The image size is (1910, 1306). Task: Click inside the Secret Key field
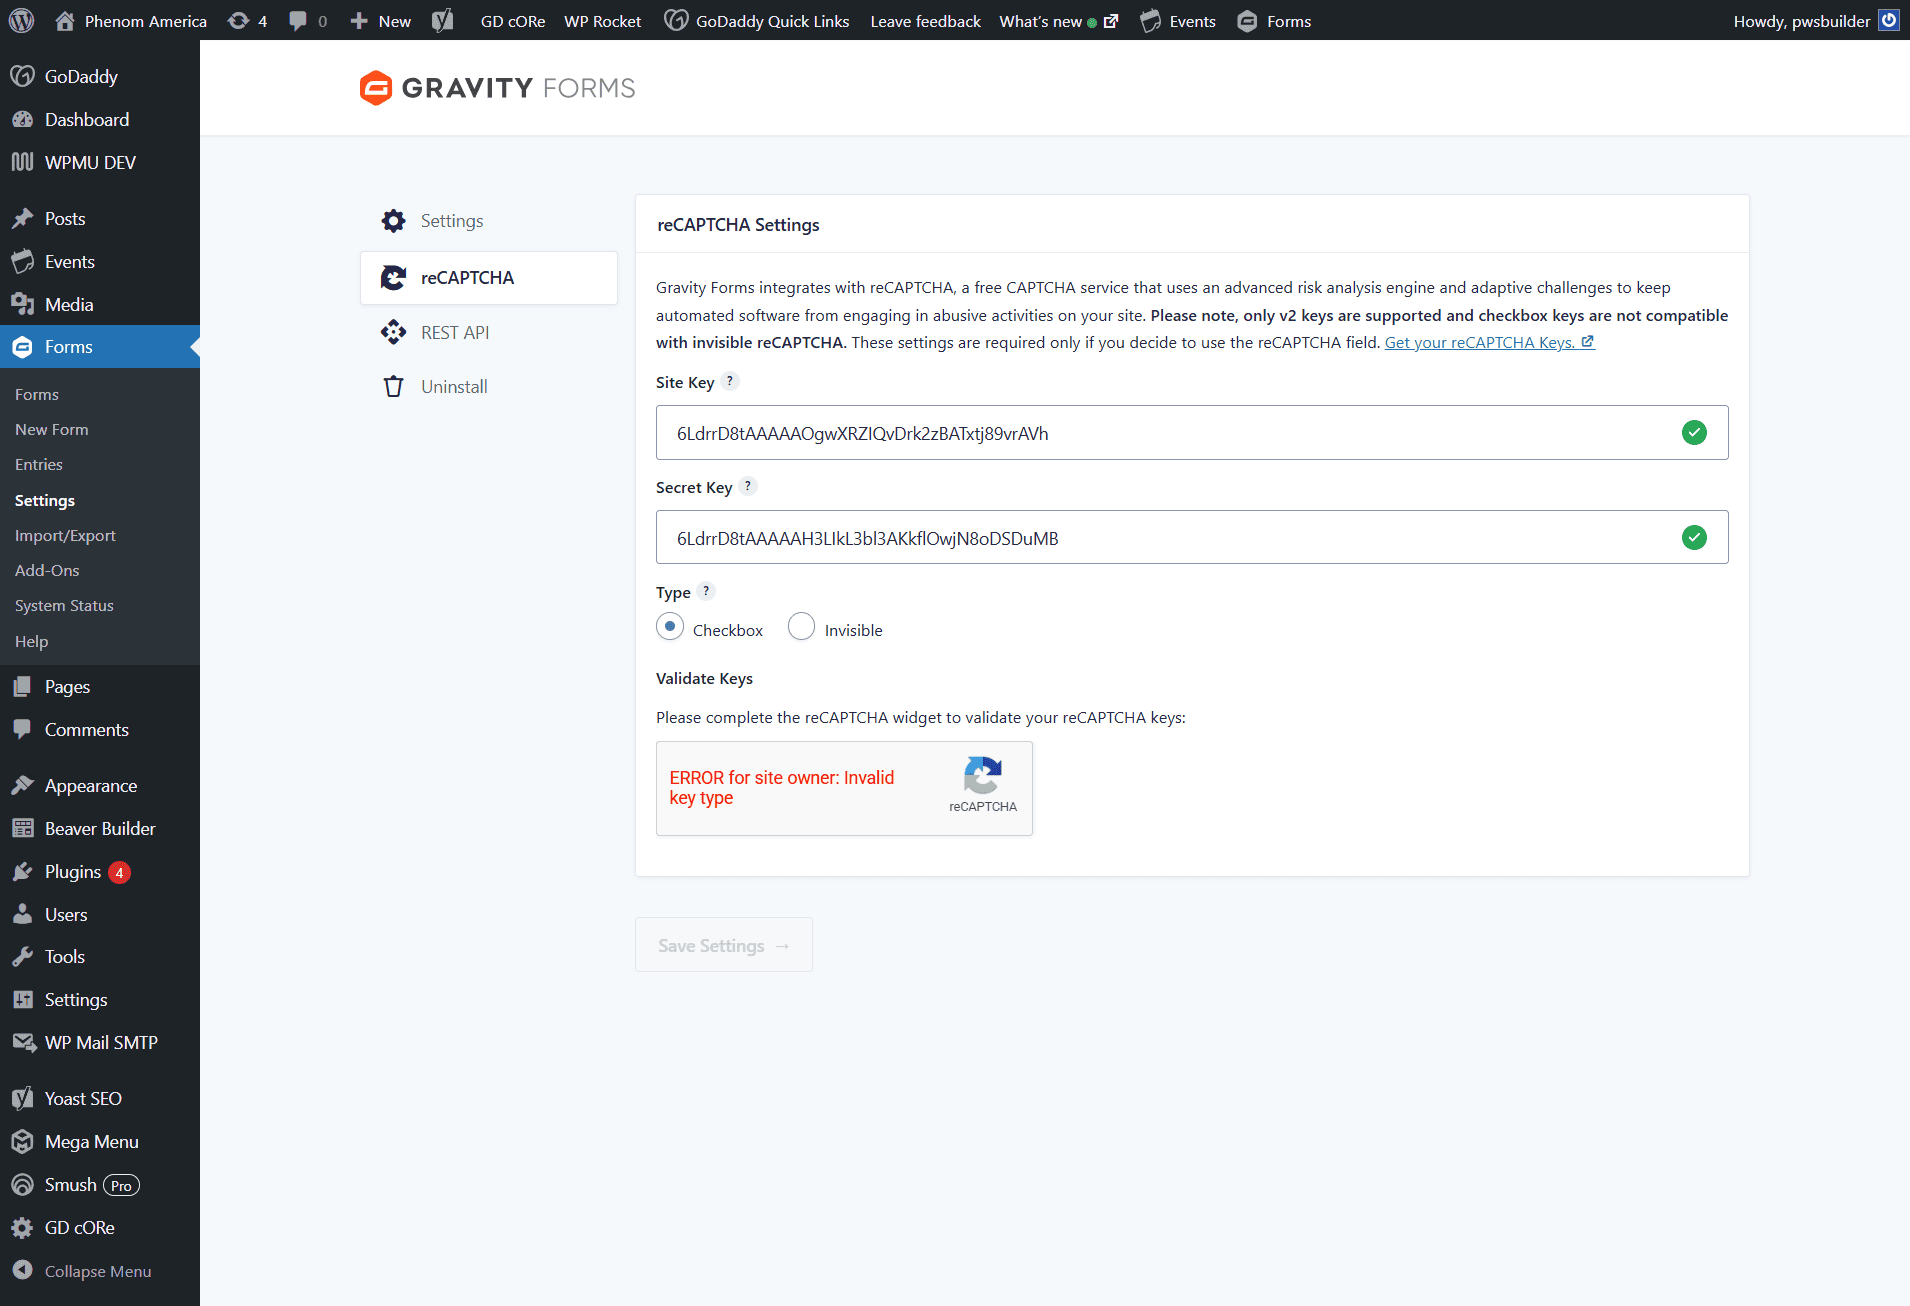click(x=1192, y=538)
